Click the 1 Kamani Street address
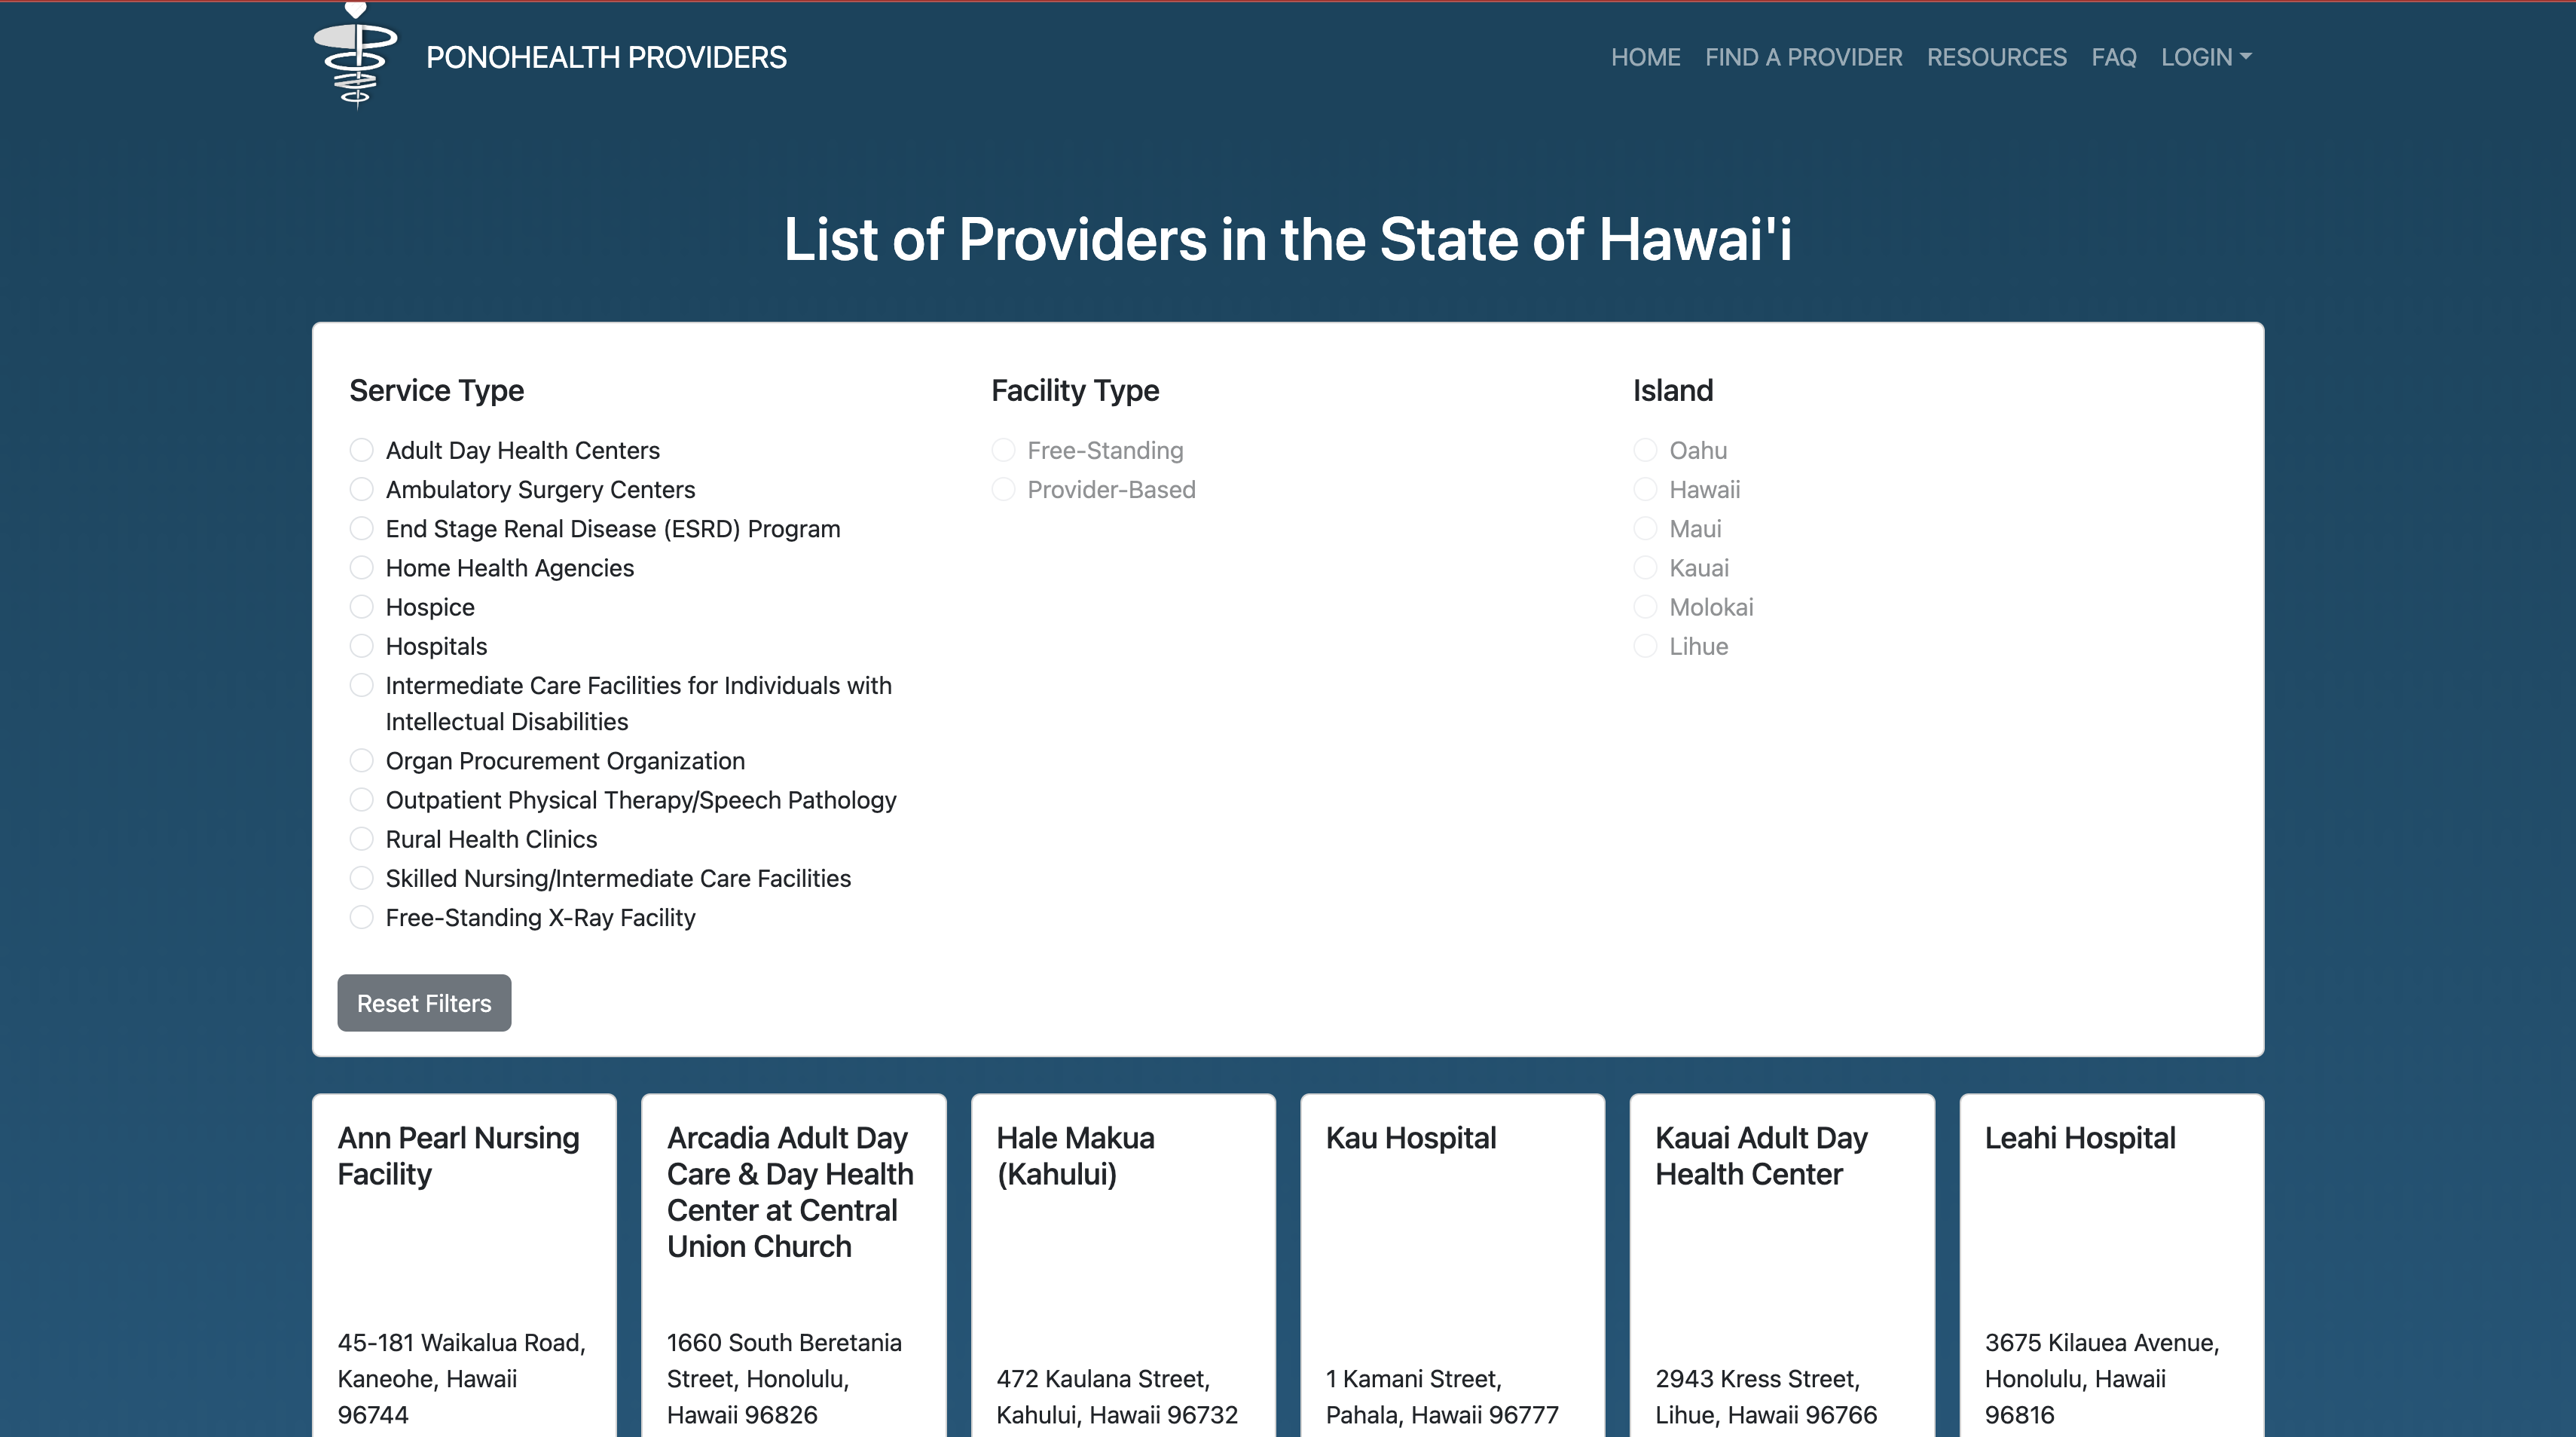2576x1437 pixels. pyautogui.click(x=1442, y=1397)
